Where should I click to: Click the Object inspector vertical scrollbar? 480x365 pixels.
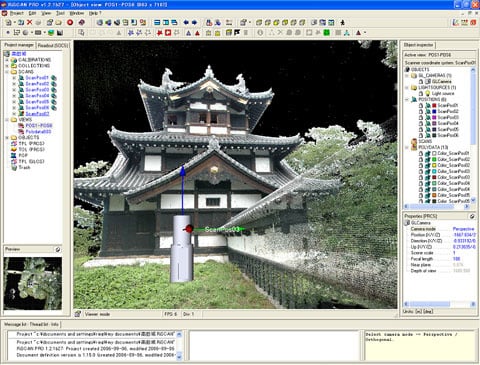473,134
